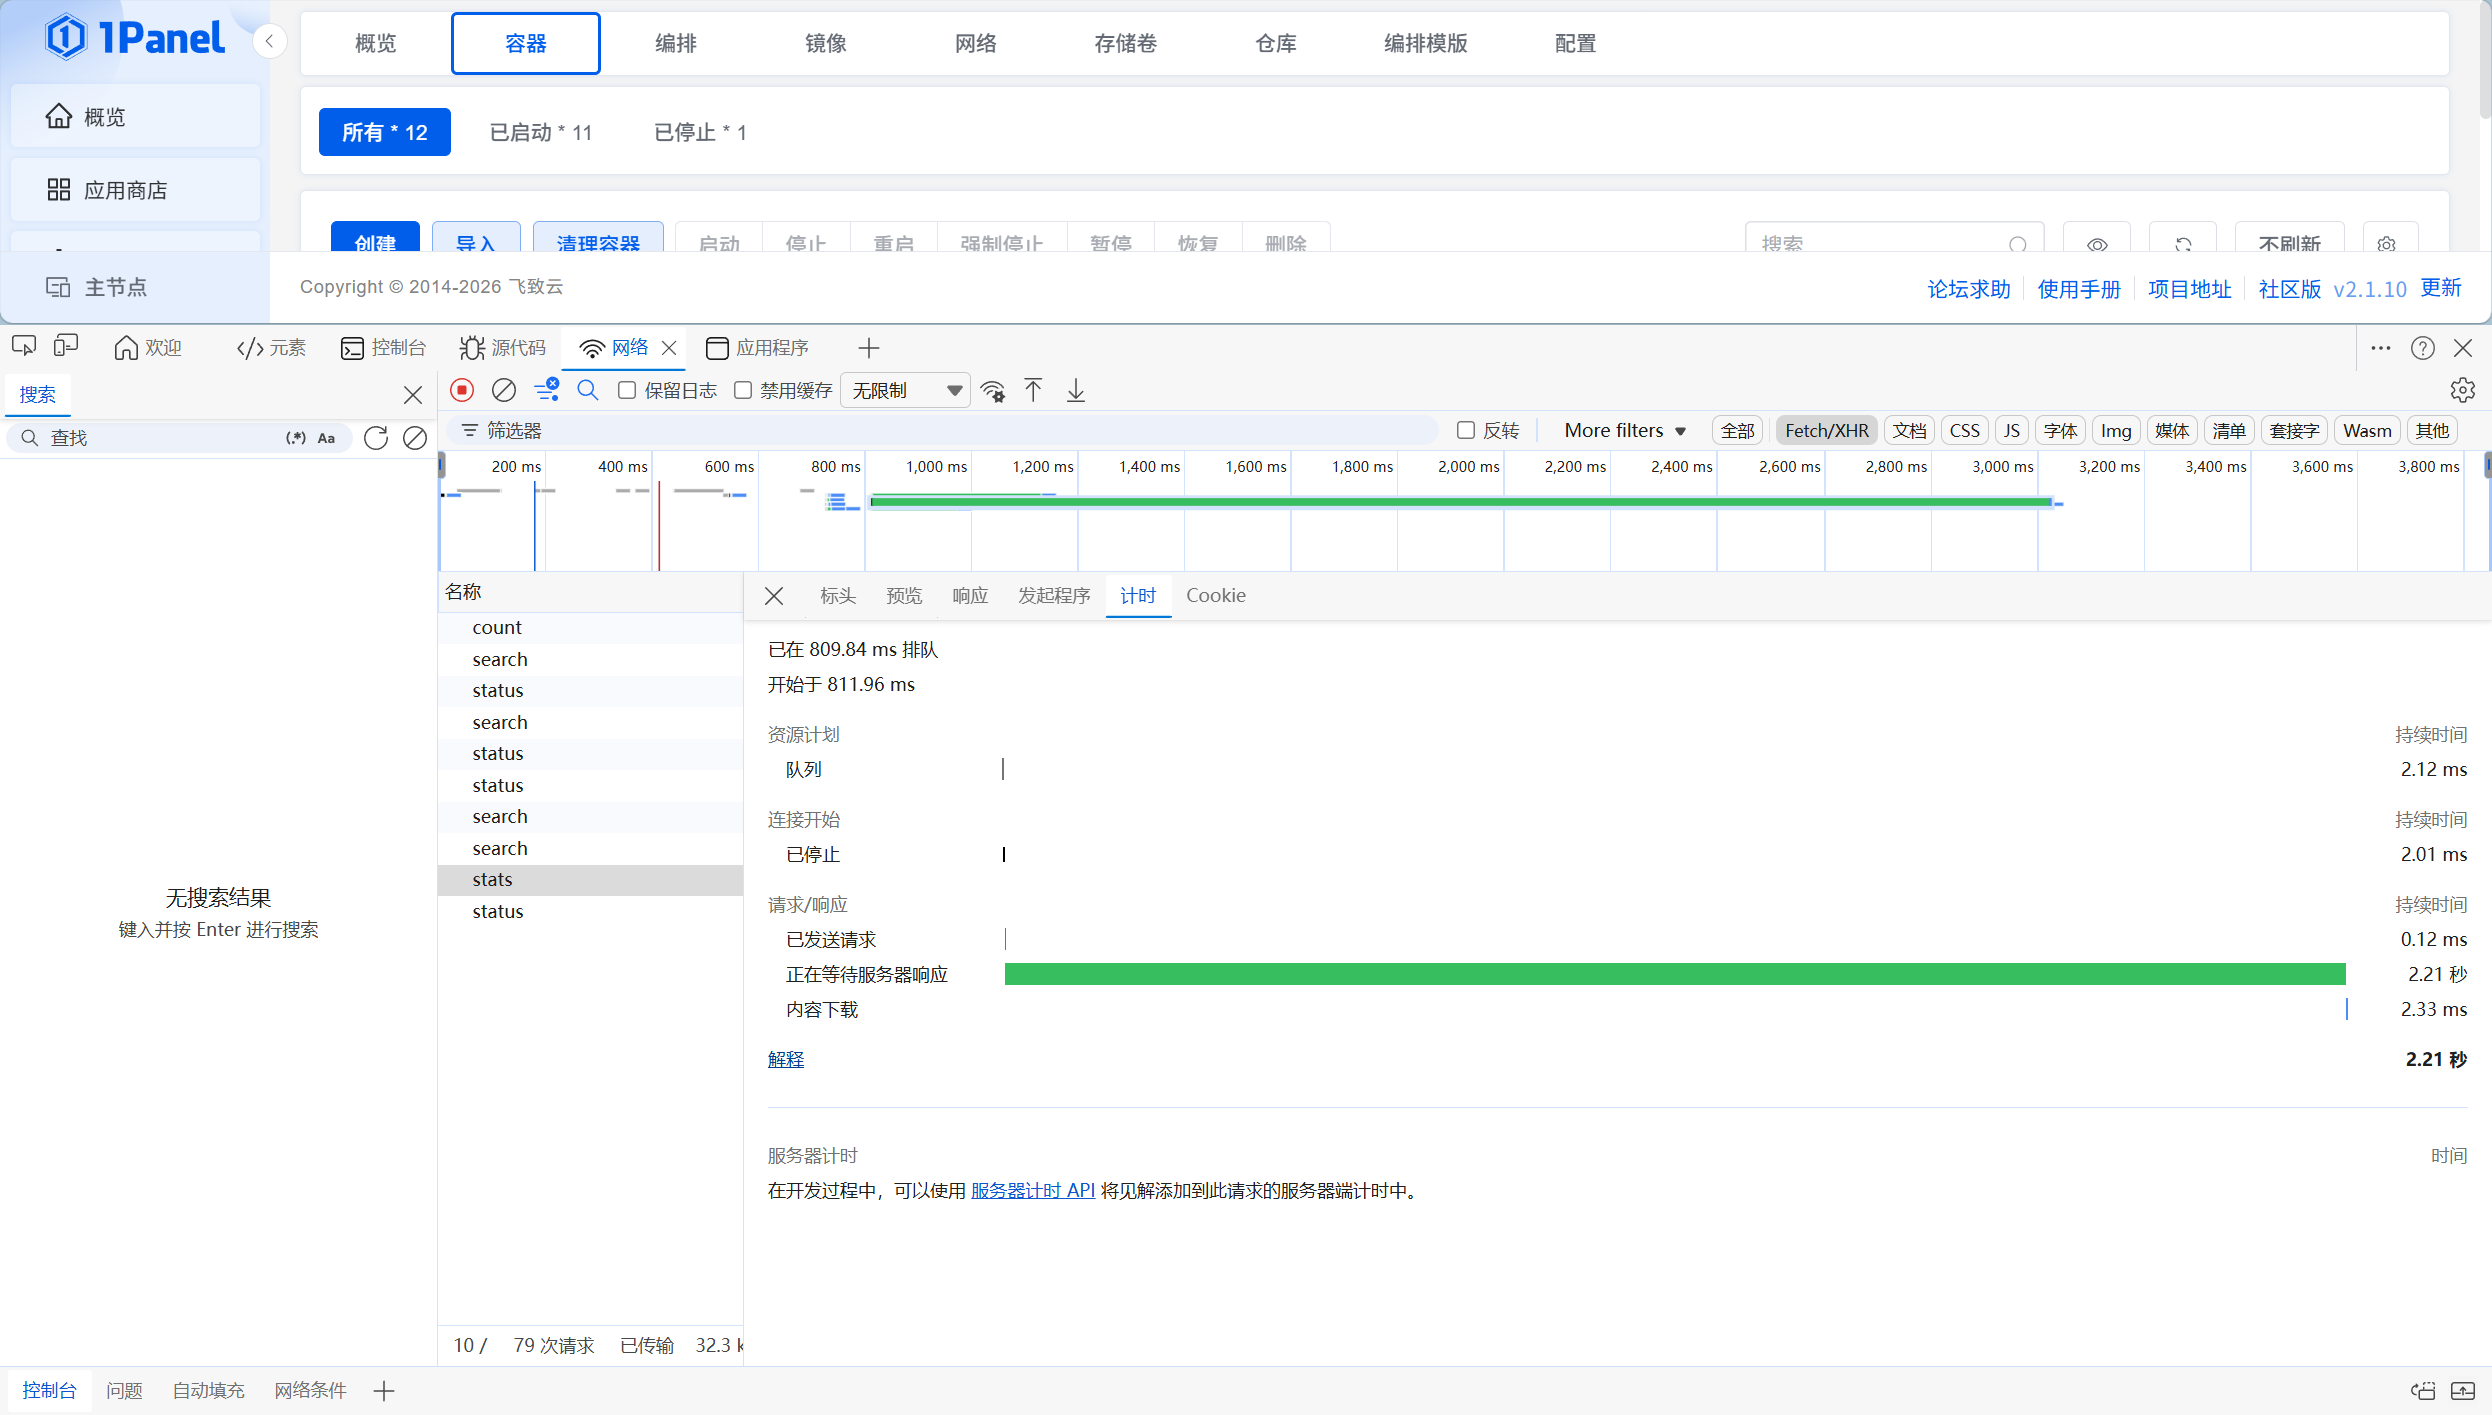Screen dimensions: 2492x1415
Task: Click the 查找 search input field
Action: point(160,438)
